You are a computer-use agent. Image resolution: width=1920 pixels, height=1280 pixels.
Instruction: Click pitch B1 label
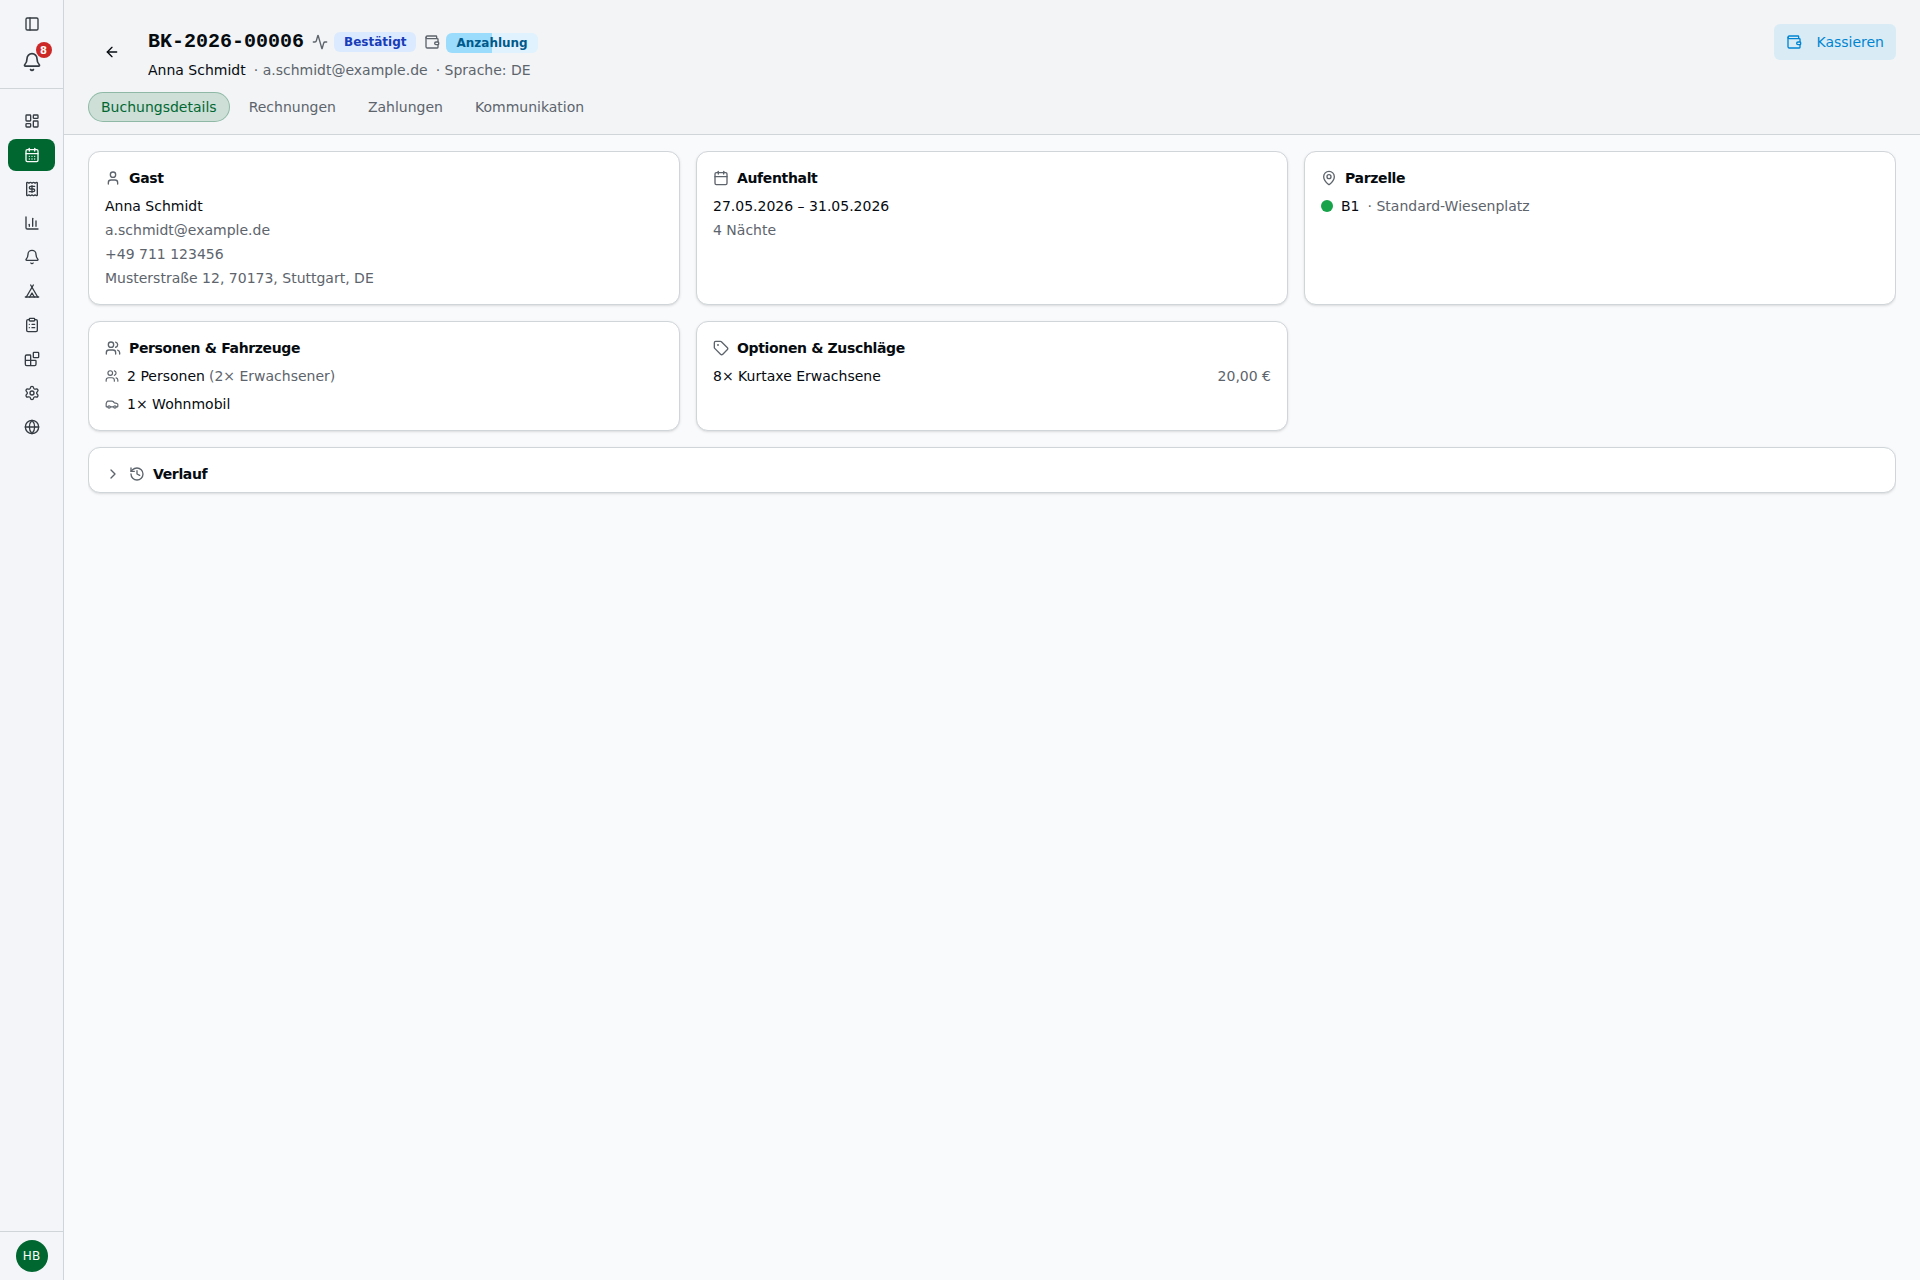click(1350, 206)
